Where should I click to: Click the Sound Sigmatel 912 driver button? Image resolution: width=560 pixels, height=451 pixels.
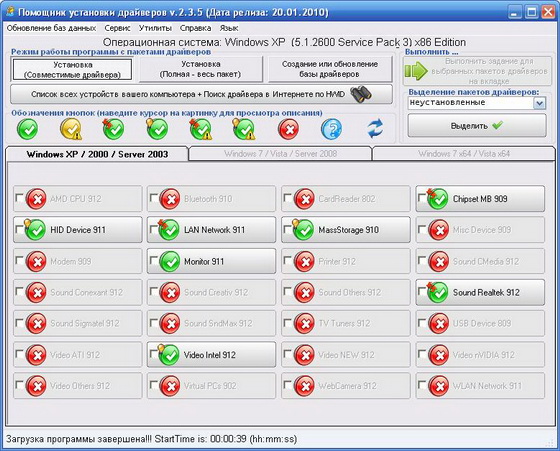coord(78,324)
